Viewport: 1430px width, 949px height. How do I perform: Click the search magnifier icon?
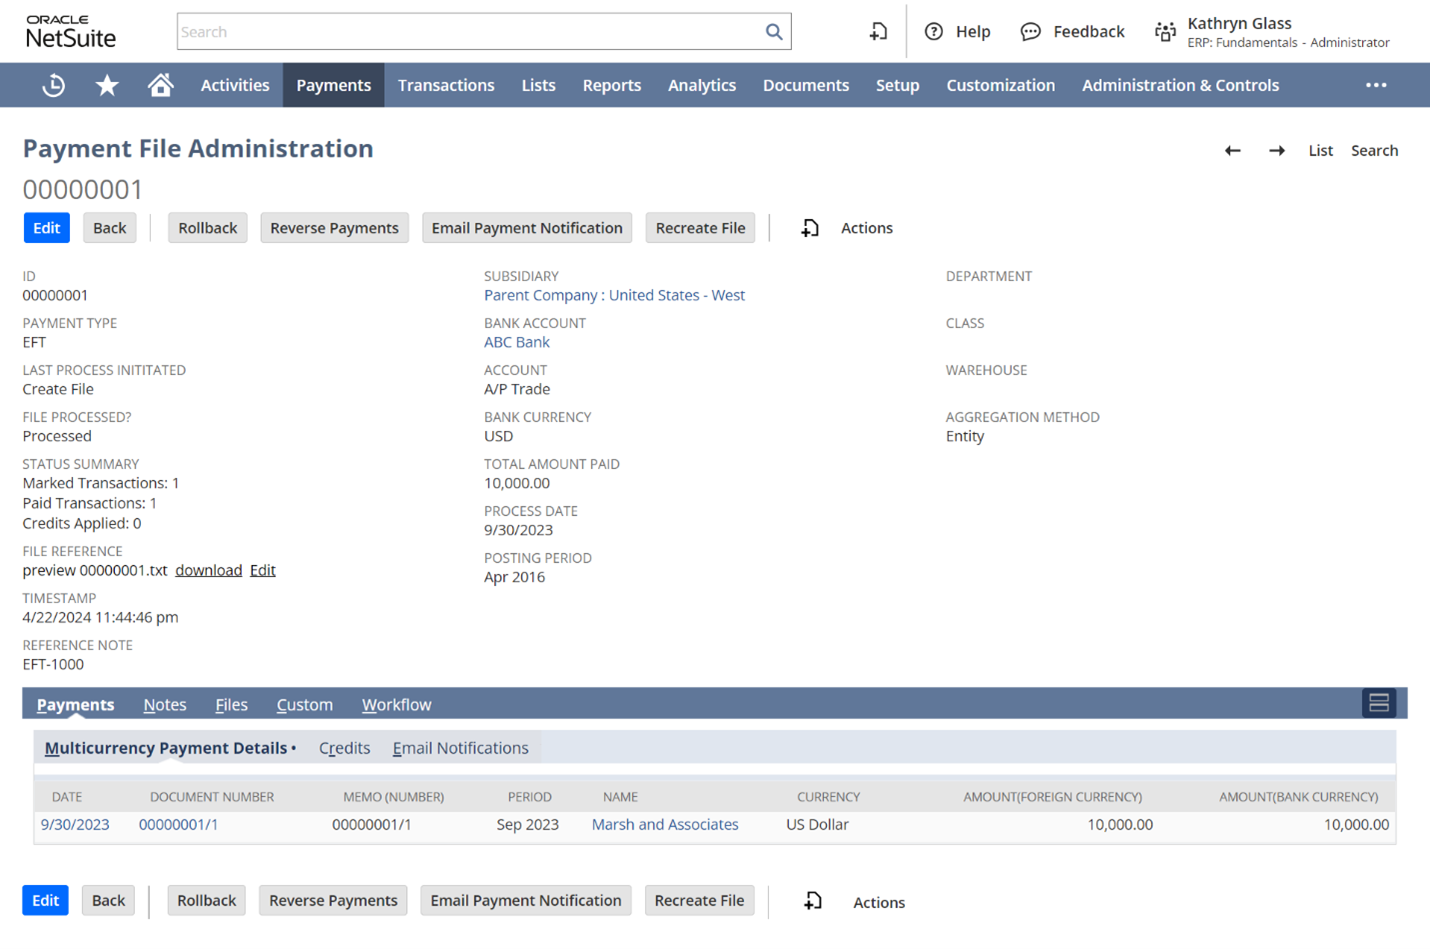[x=774, y=31]
